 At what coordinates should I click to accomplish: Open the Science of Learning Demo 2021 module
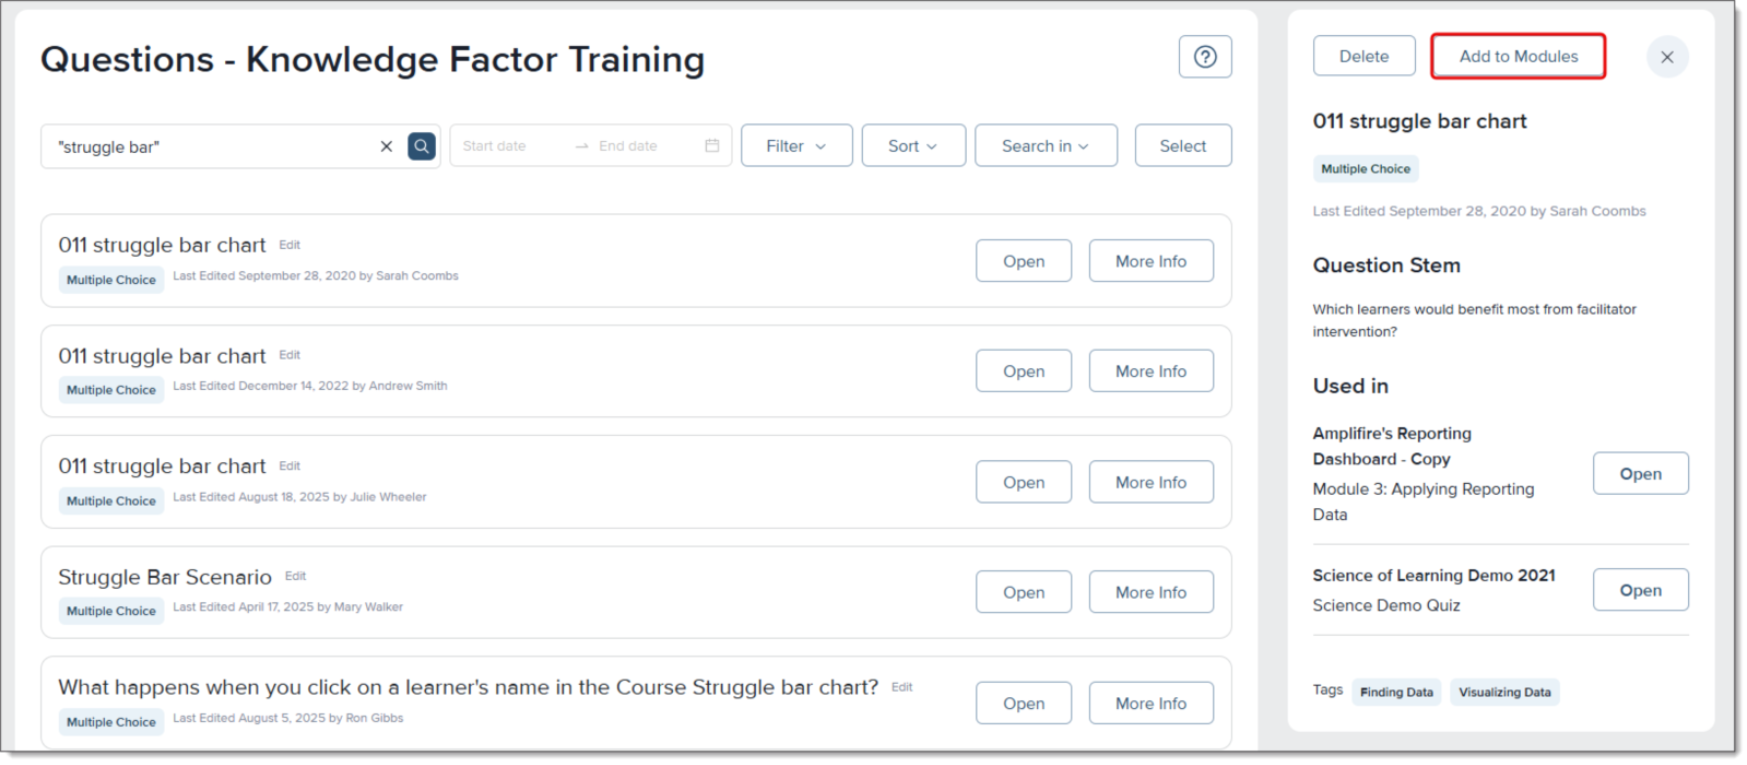click(x=1640, y=590)
